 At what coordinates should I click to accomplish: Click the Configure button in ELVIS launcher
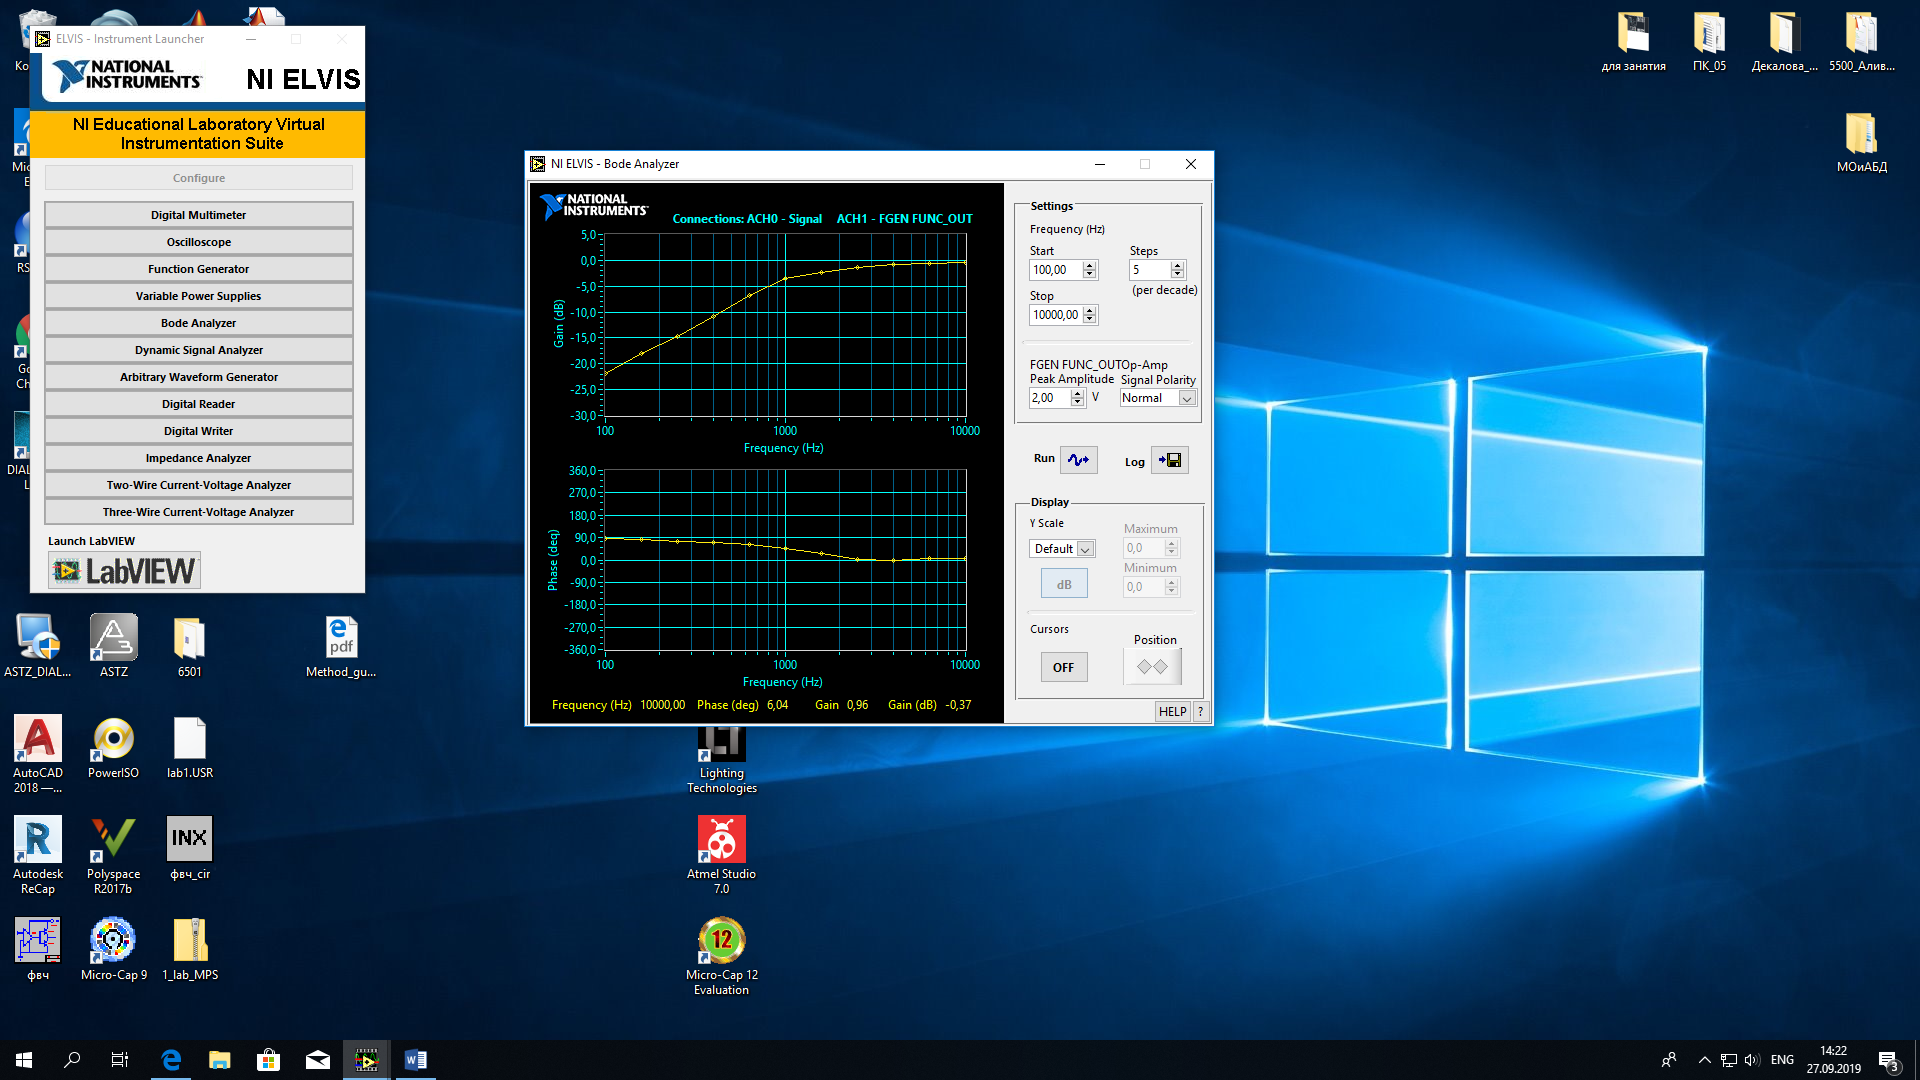tap(199, 178)
